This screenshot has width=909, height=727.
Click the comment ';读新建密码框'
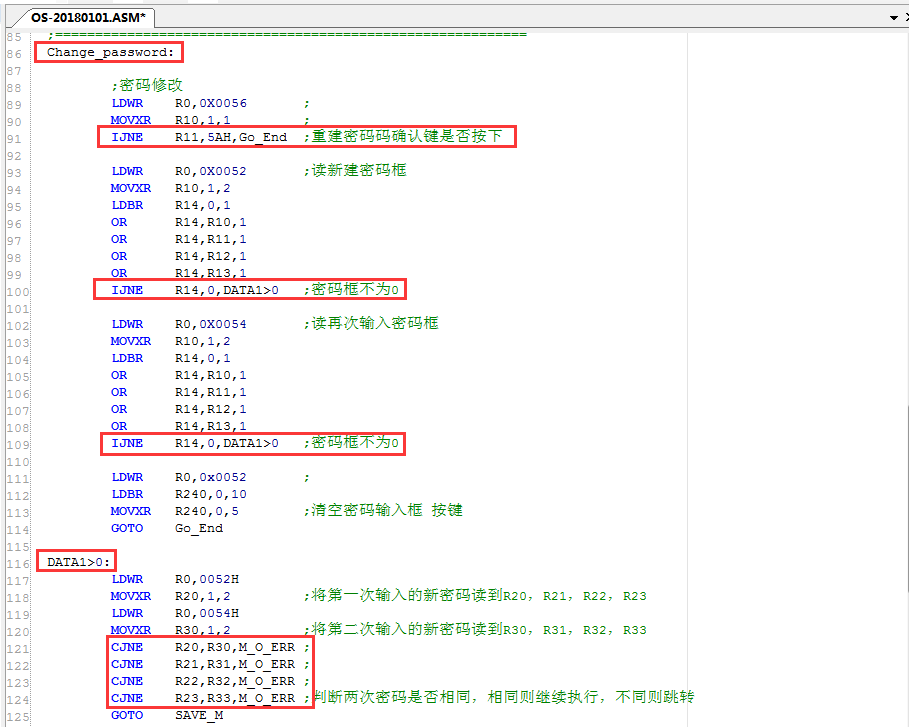(x=355, y=170)
